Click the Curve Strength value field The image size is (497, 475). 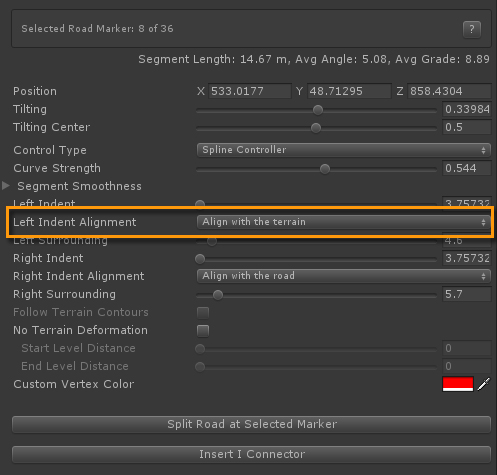coord(467,168)
